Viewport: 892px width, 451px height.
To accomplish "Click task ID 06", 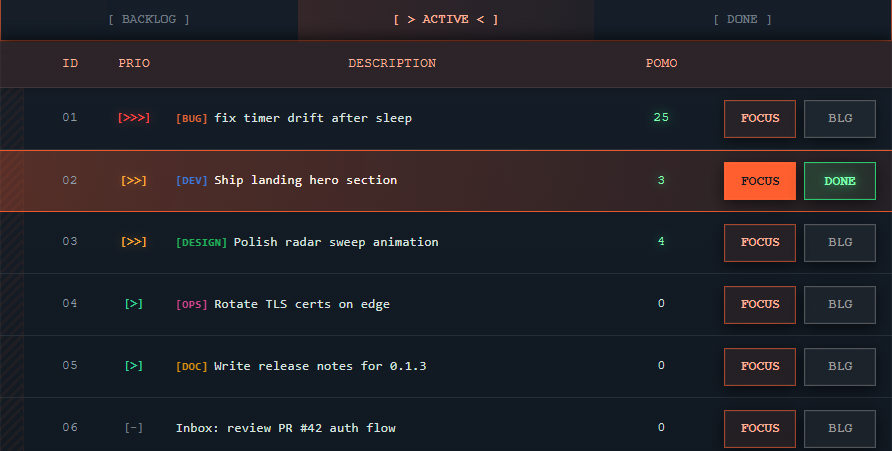I will (69, 428).
